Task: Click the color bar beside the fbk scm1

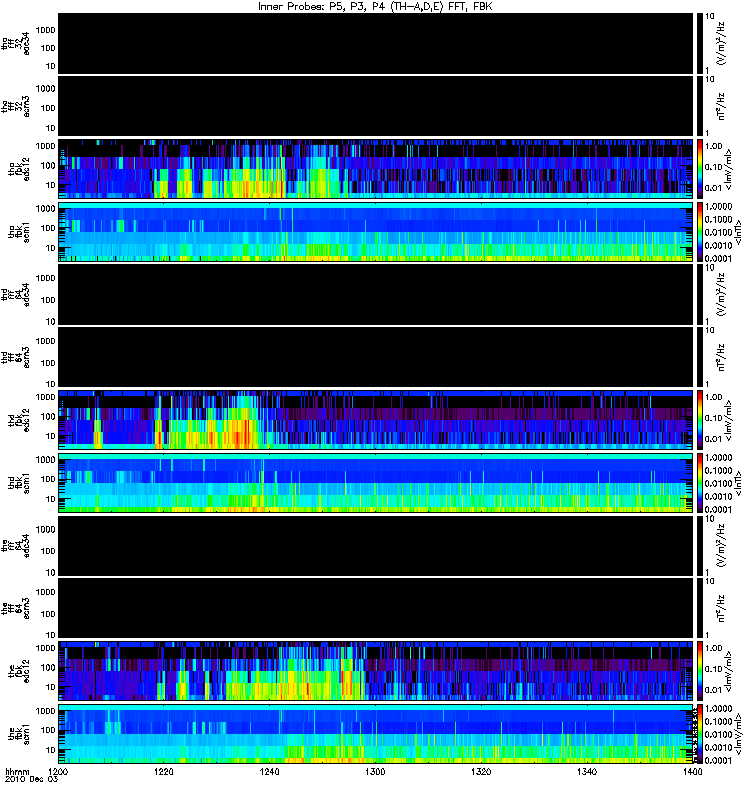Action: (x=700, y=734)
